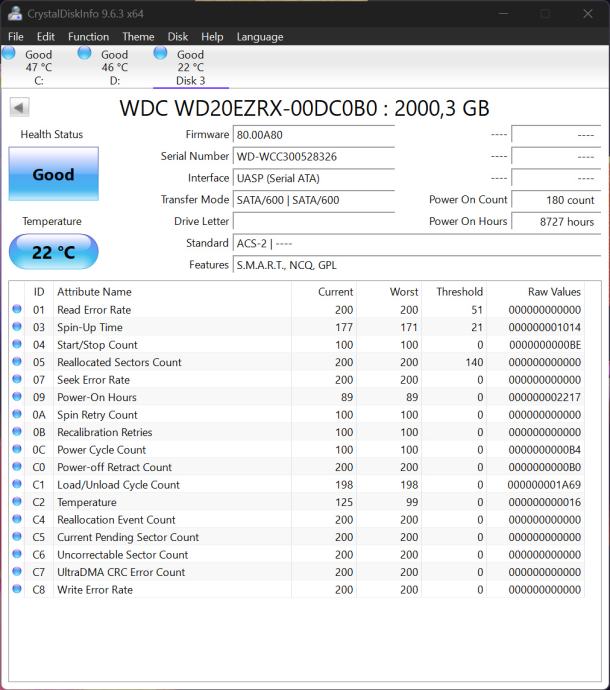Switch to the D: drive tab
The image size is (610, 690).
(x=114, y=67)
